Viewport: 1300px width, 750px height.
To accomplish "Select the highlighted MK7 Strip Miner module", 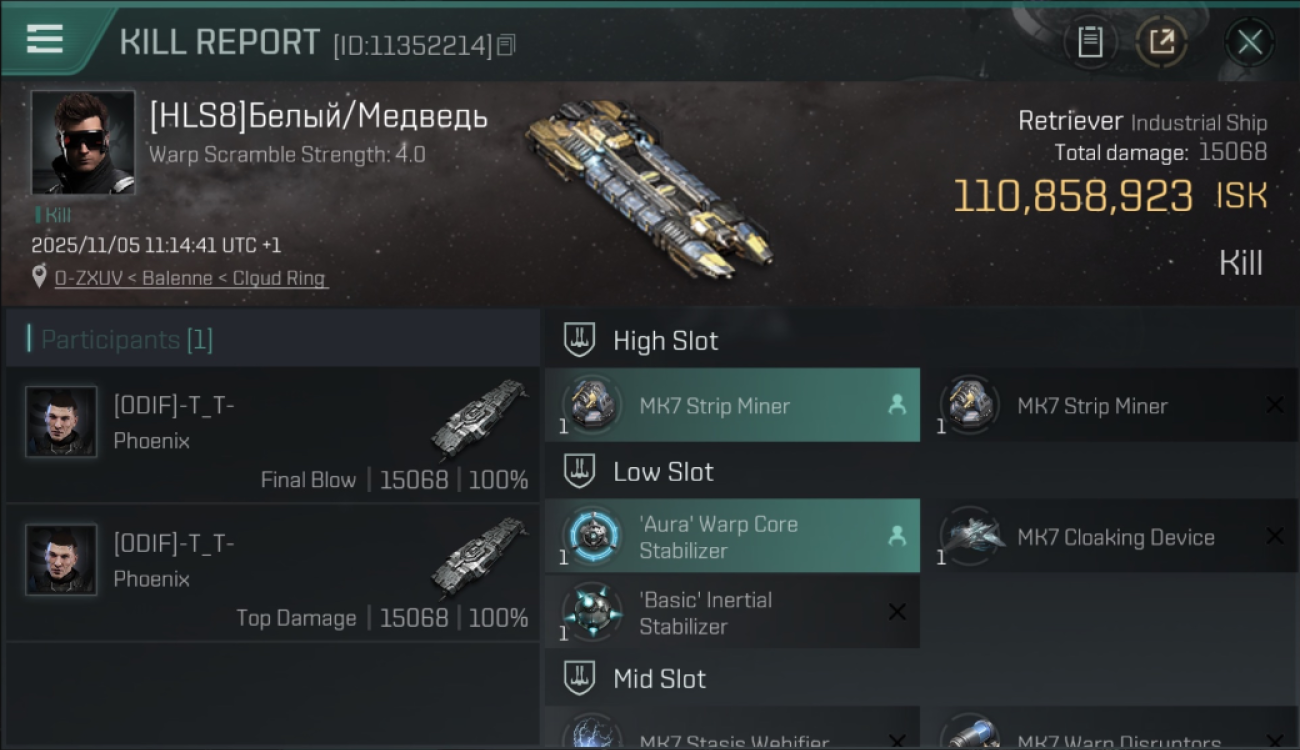I will (732, 405).
